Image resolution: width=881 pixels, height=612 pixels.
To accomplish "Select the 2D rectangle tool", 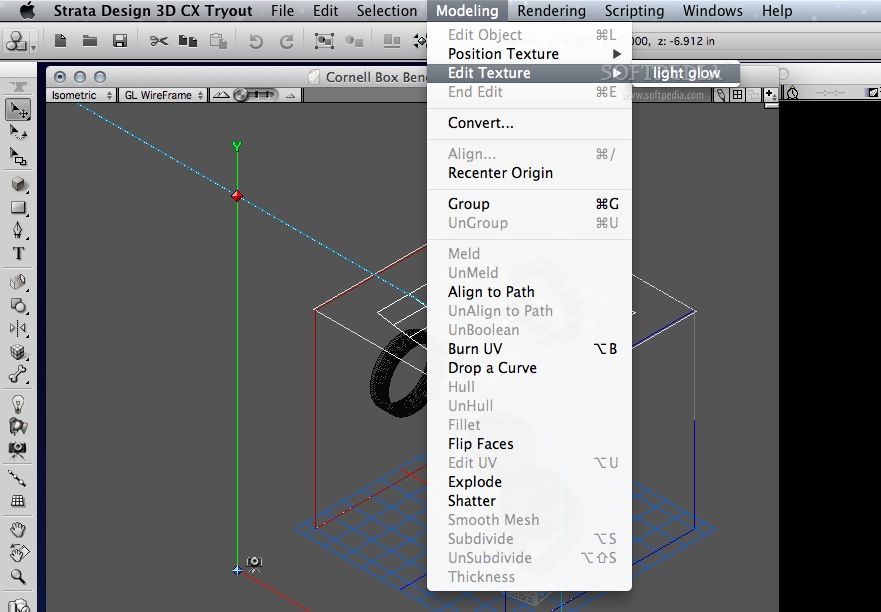I will pos(19,207).
